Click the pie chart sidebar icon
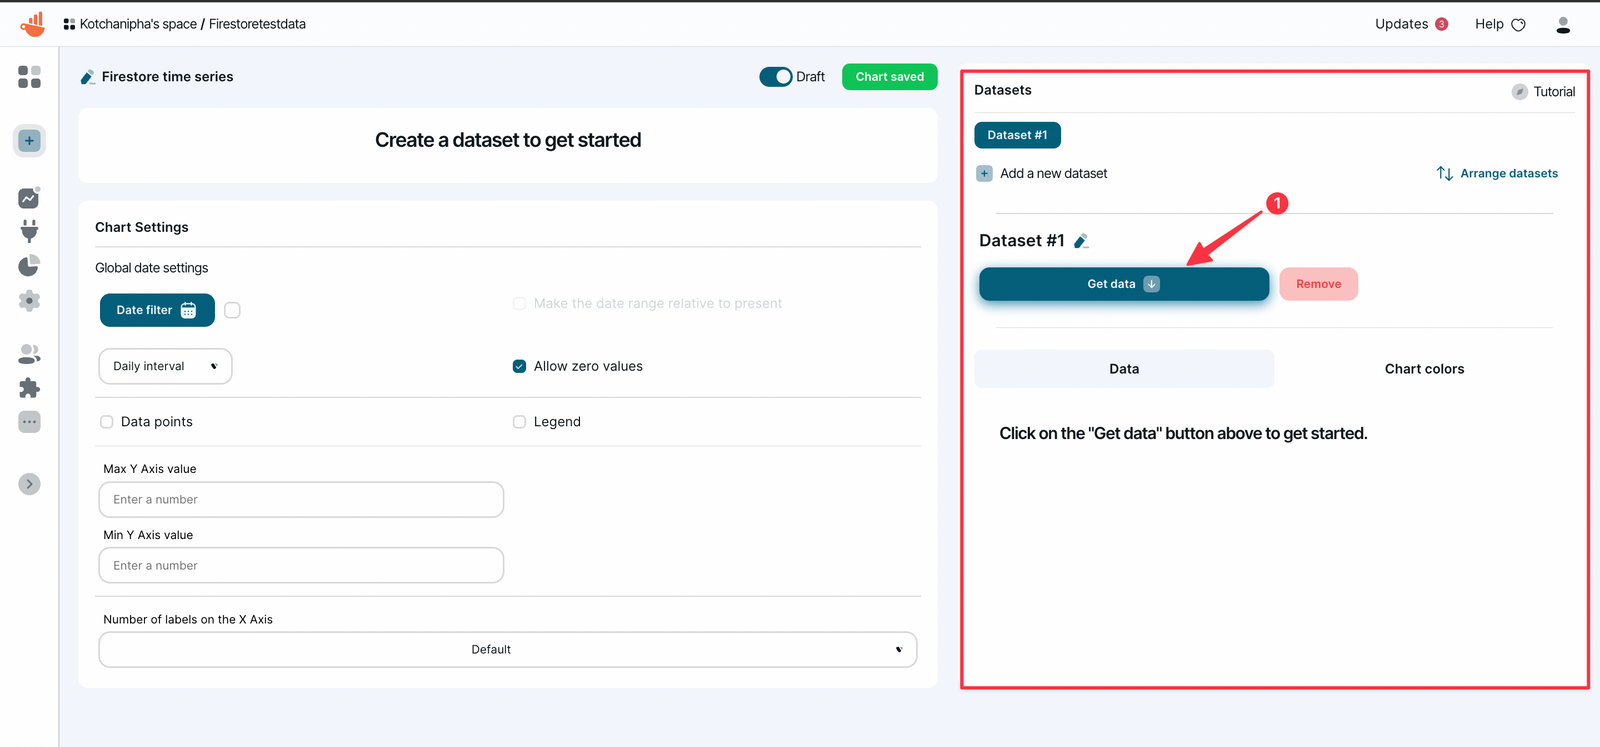1600x747 pixels. (29, 265)
